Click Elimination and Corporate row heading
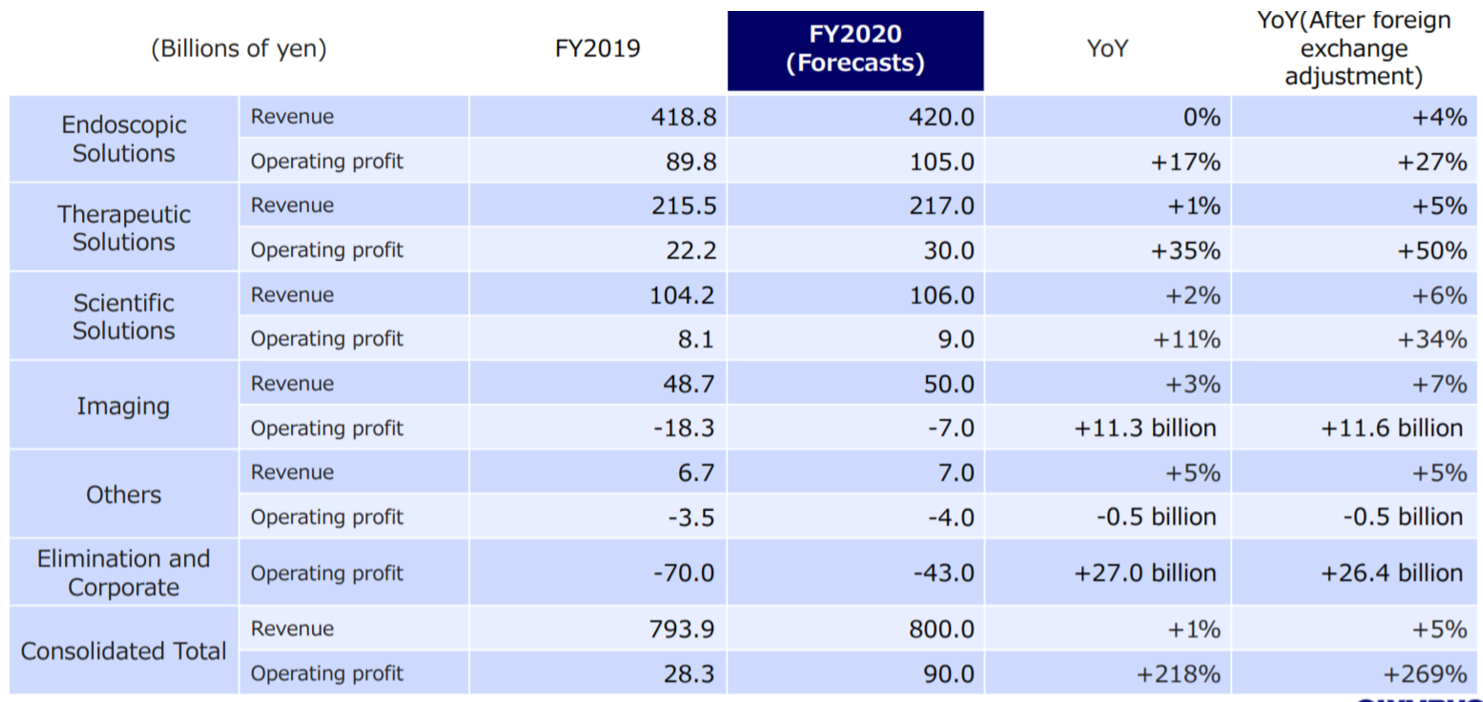Image resolution: width=1483 pixels, height=702 pixels. (124, 573)
